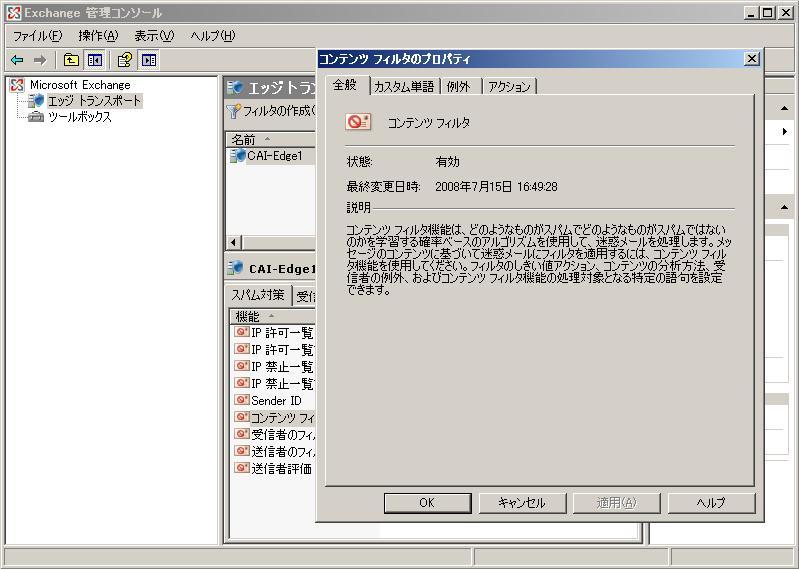This screenshot has height=569, width=799.
Task: Click the second IP 禁止一覧 feature icon
Action: pos(242,383)
